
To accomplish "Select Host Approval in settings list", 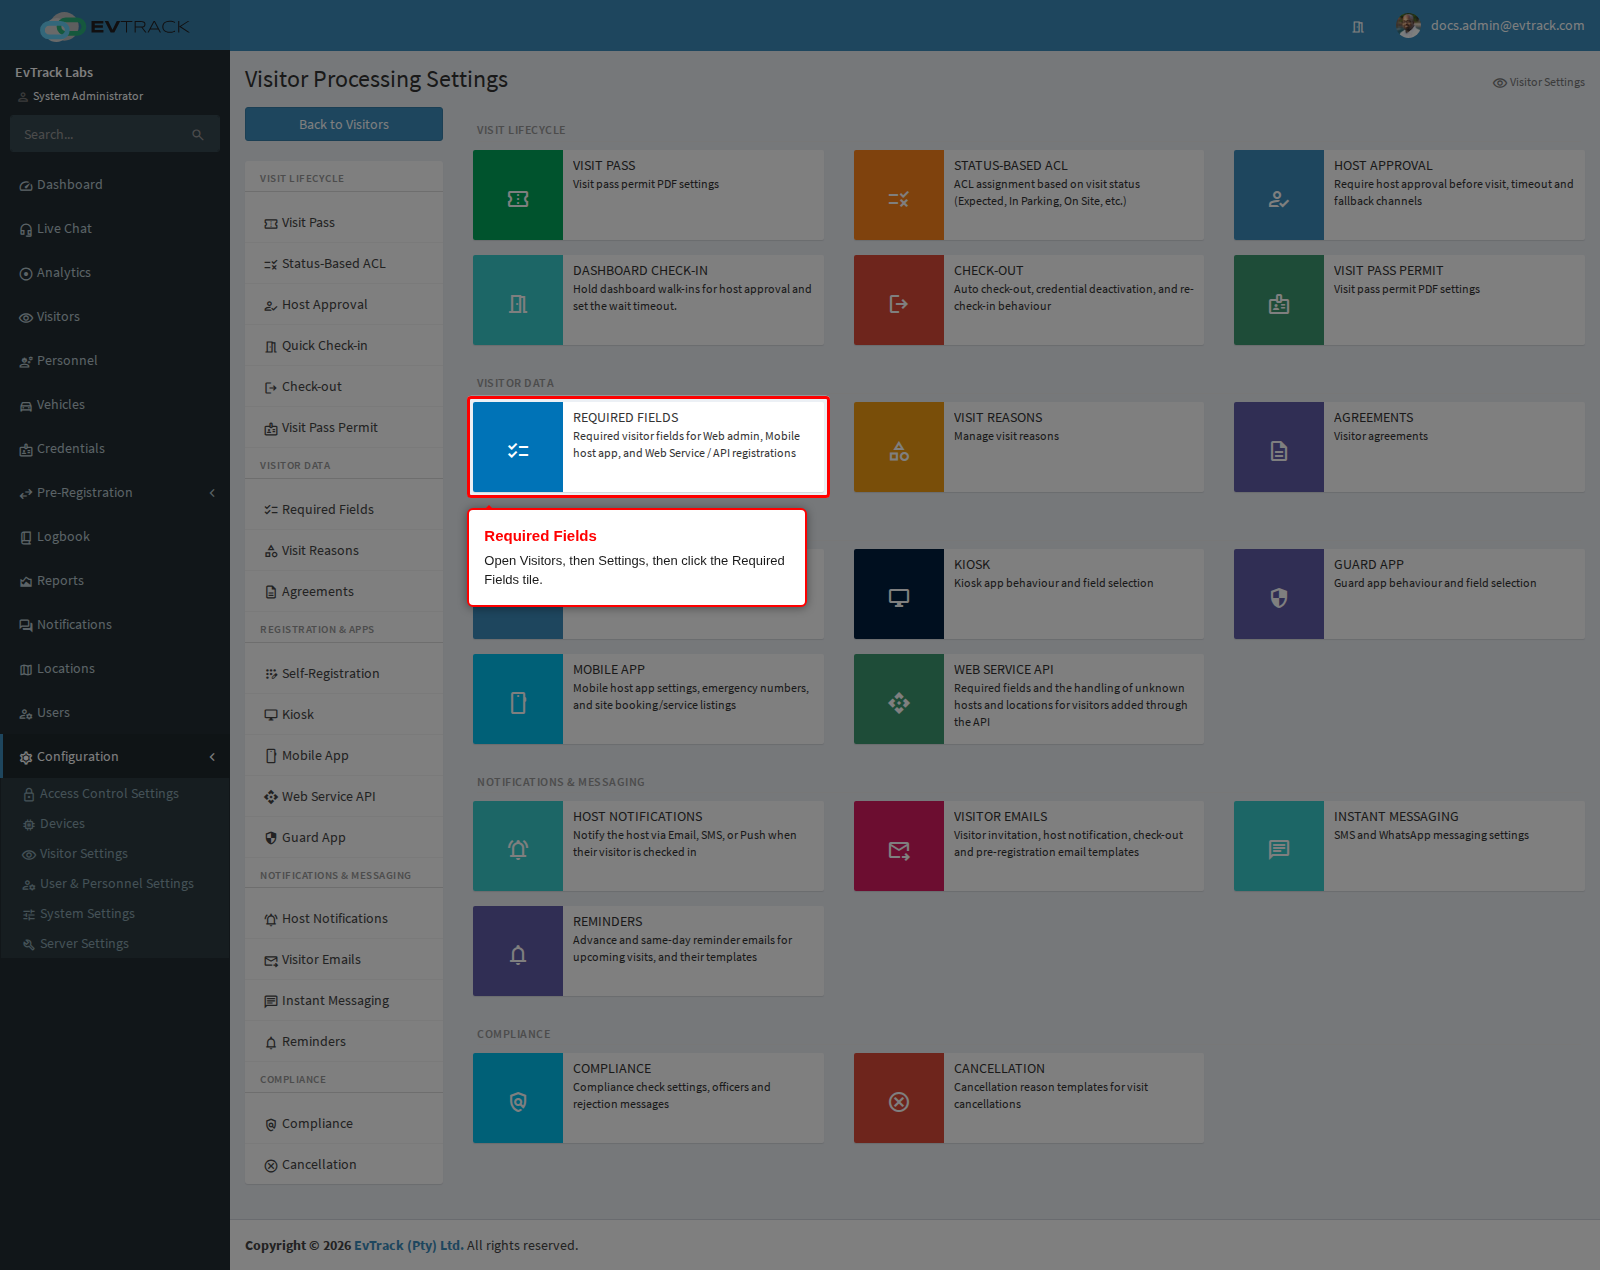I will (x=344, y=305).
